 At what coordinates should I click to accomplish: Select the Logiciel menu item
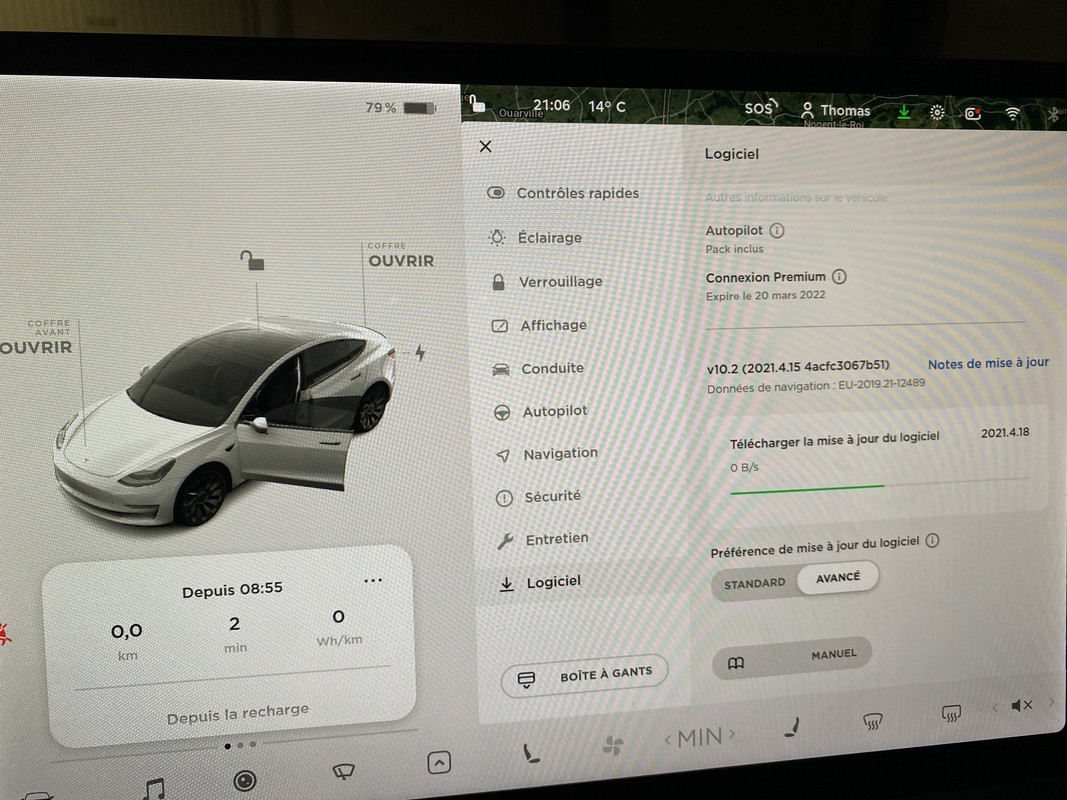(540, 582)
